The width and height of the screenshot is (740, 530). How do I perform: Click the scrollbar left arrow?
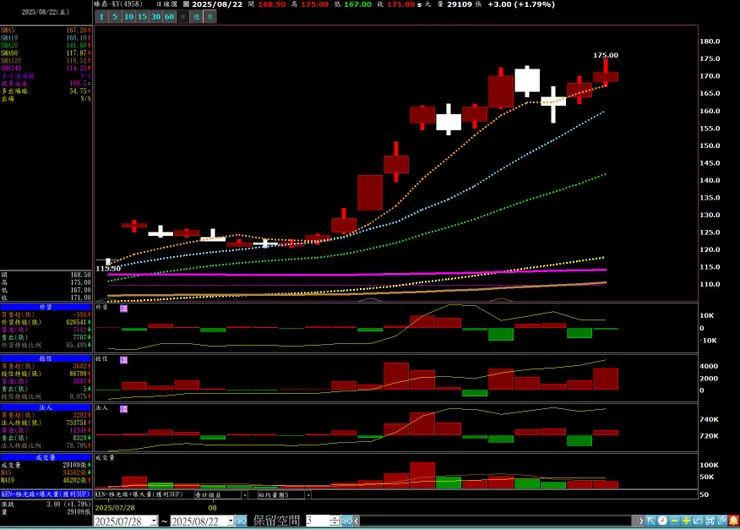[357, 521]
